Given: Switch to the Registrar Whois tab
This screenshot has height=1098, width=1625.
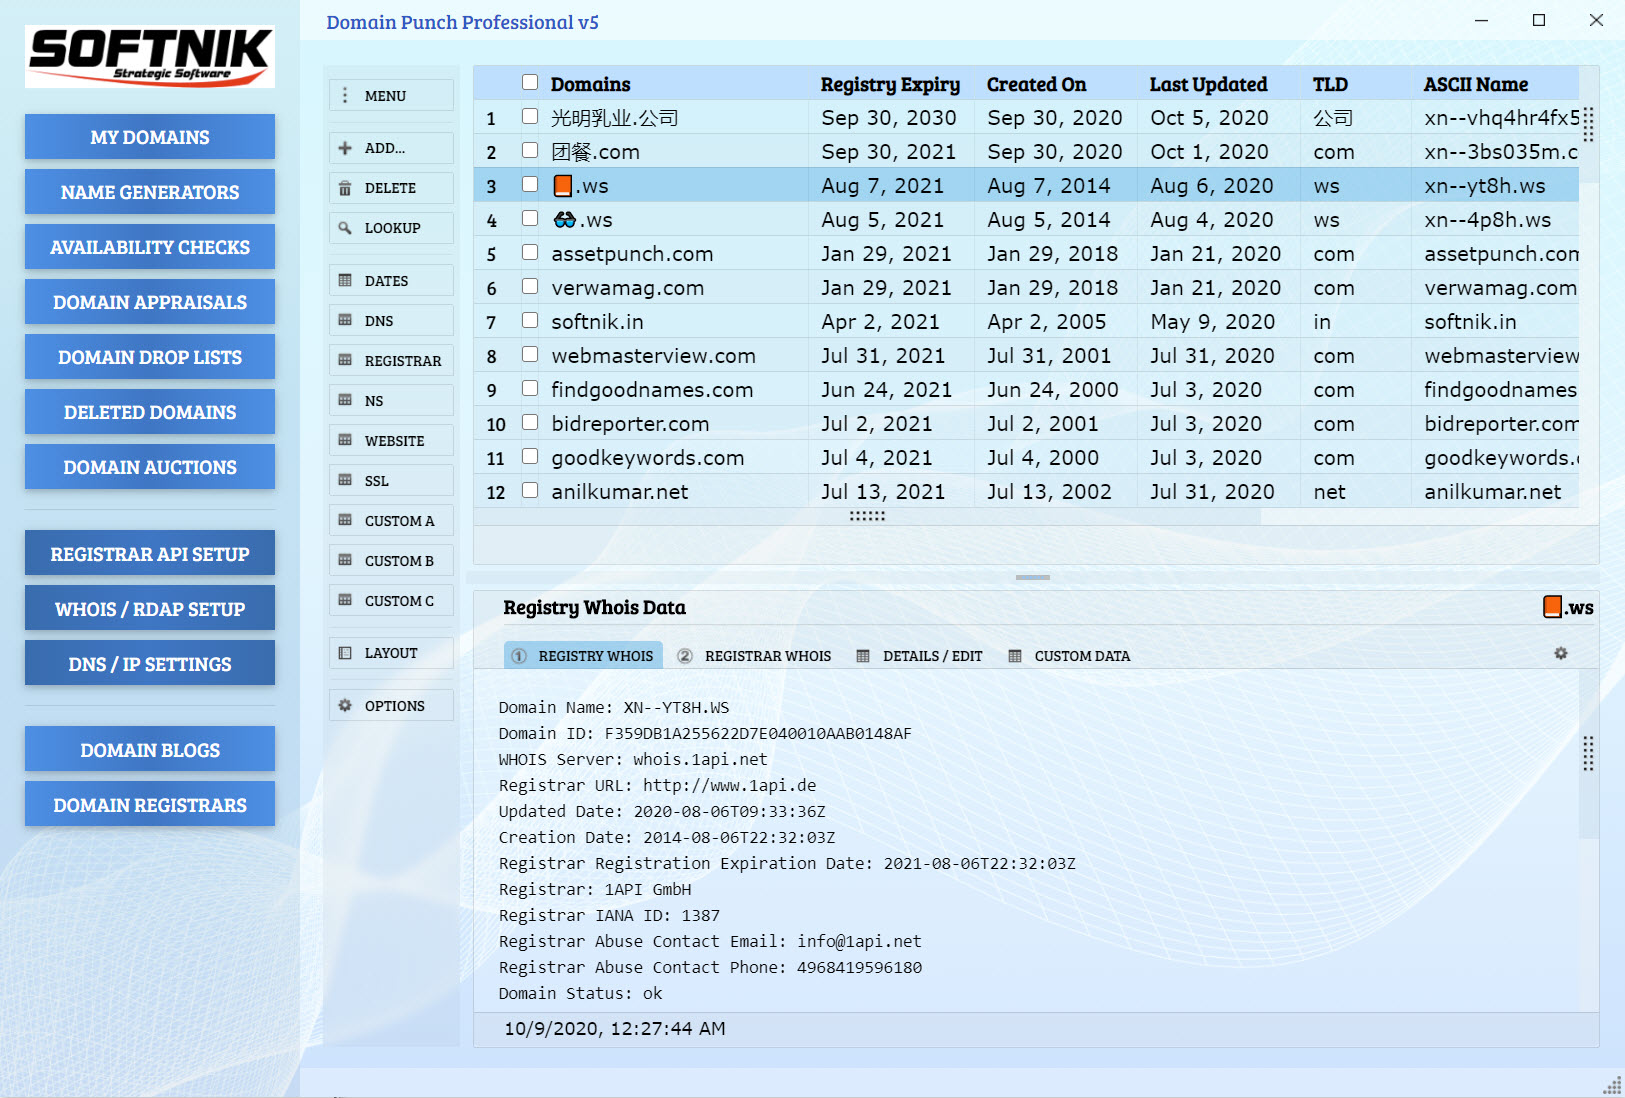Looking at the screenshot, I should pos(755,656).
